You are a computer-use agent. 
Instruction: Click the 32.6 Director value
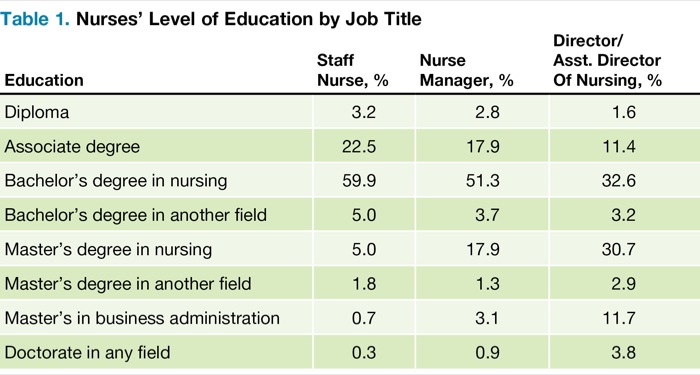pos(619,181)
